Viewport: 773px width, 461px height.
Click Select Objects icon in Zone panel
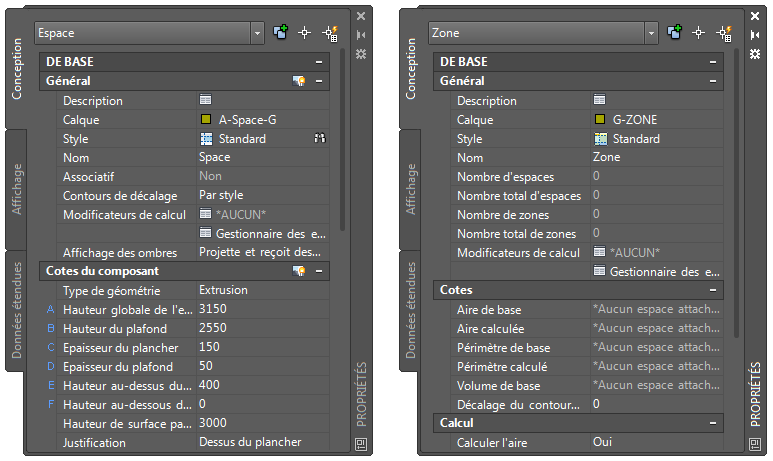click(x=701, y=33)
